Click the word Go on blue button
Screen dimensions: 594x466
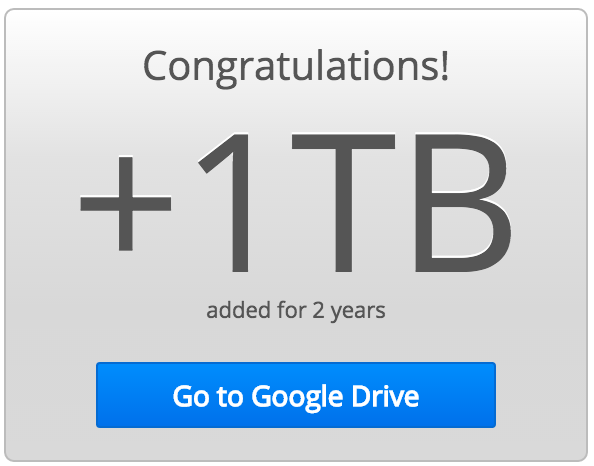pos(191,396)
